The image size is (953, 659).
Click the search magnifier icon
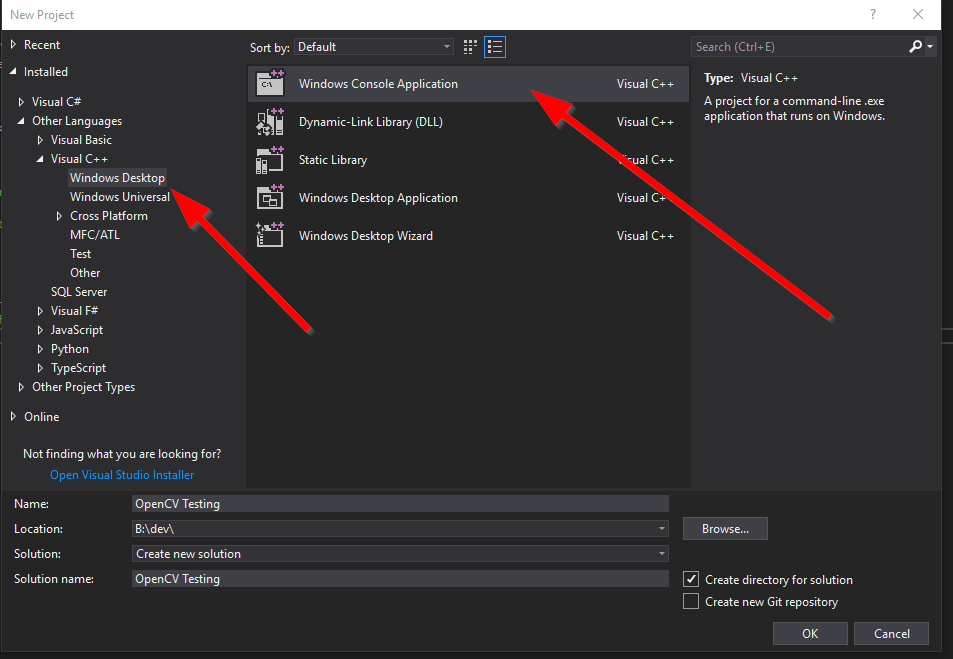pos(915,47)
